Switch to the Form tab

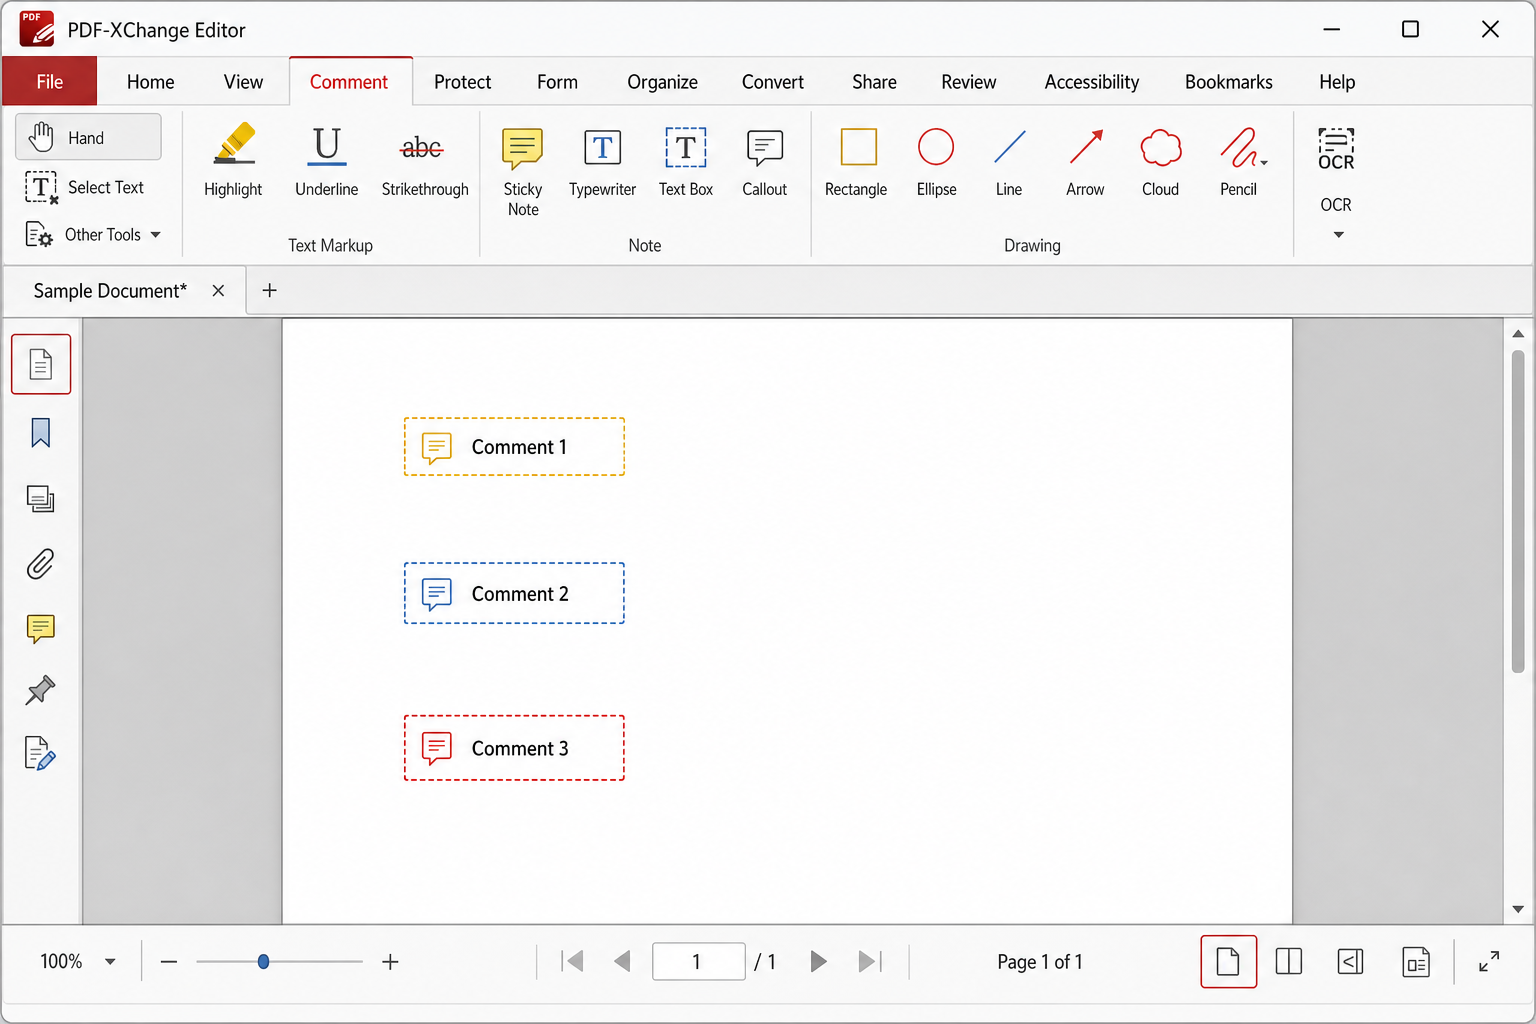(x=557, y=82)
